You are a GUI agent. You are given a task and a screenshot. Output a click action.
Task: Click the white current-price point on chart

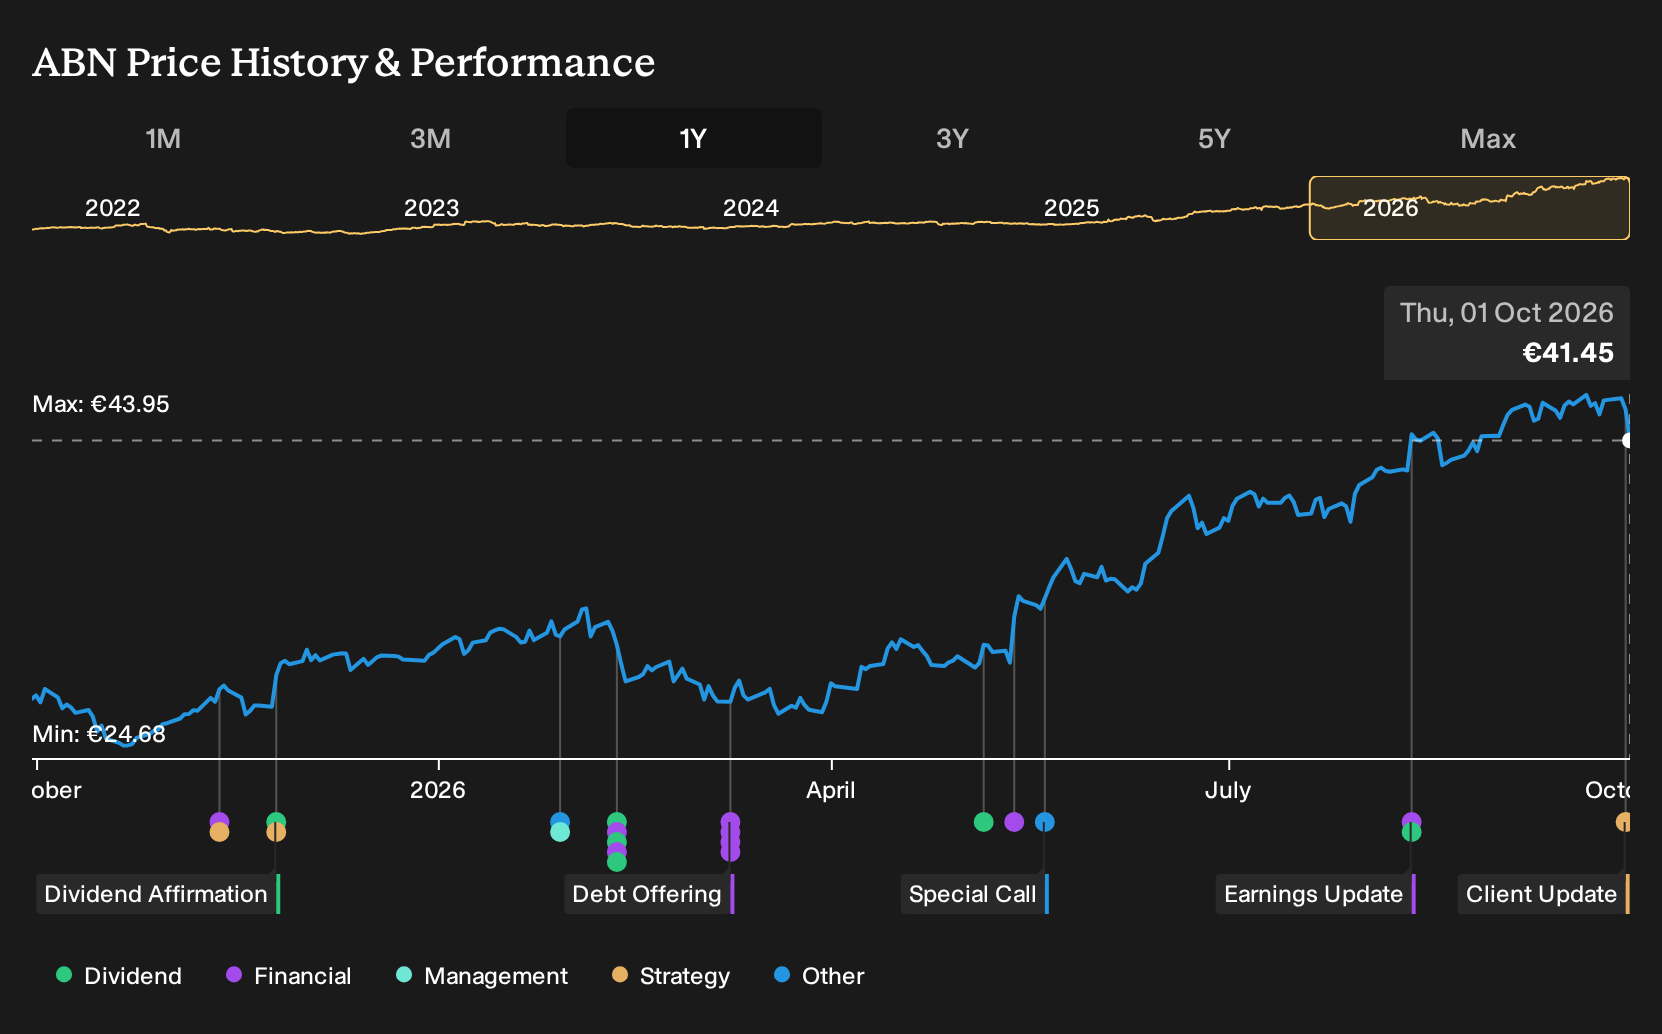[1628, 440]
